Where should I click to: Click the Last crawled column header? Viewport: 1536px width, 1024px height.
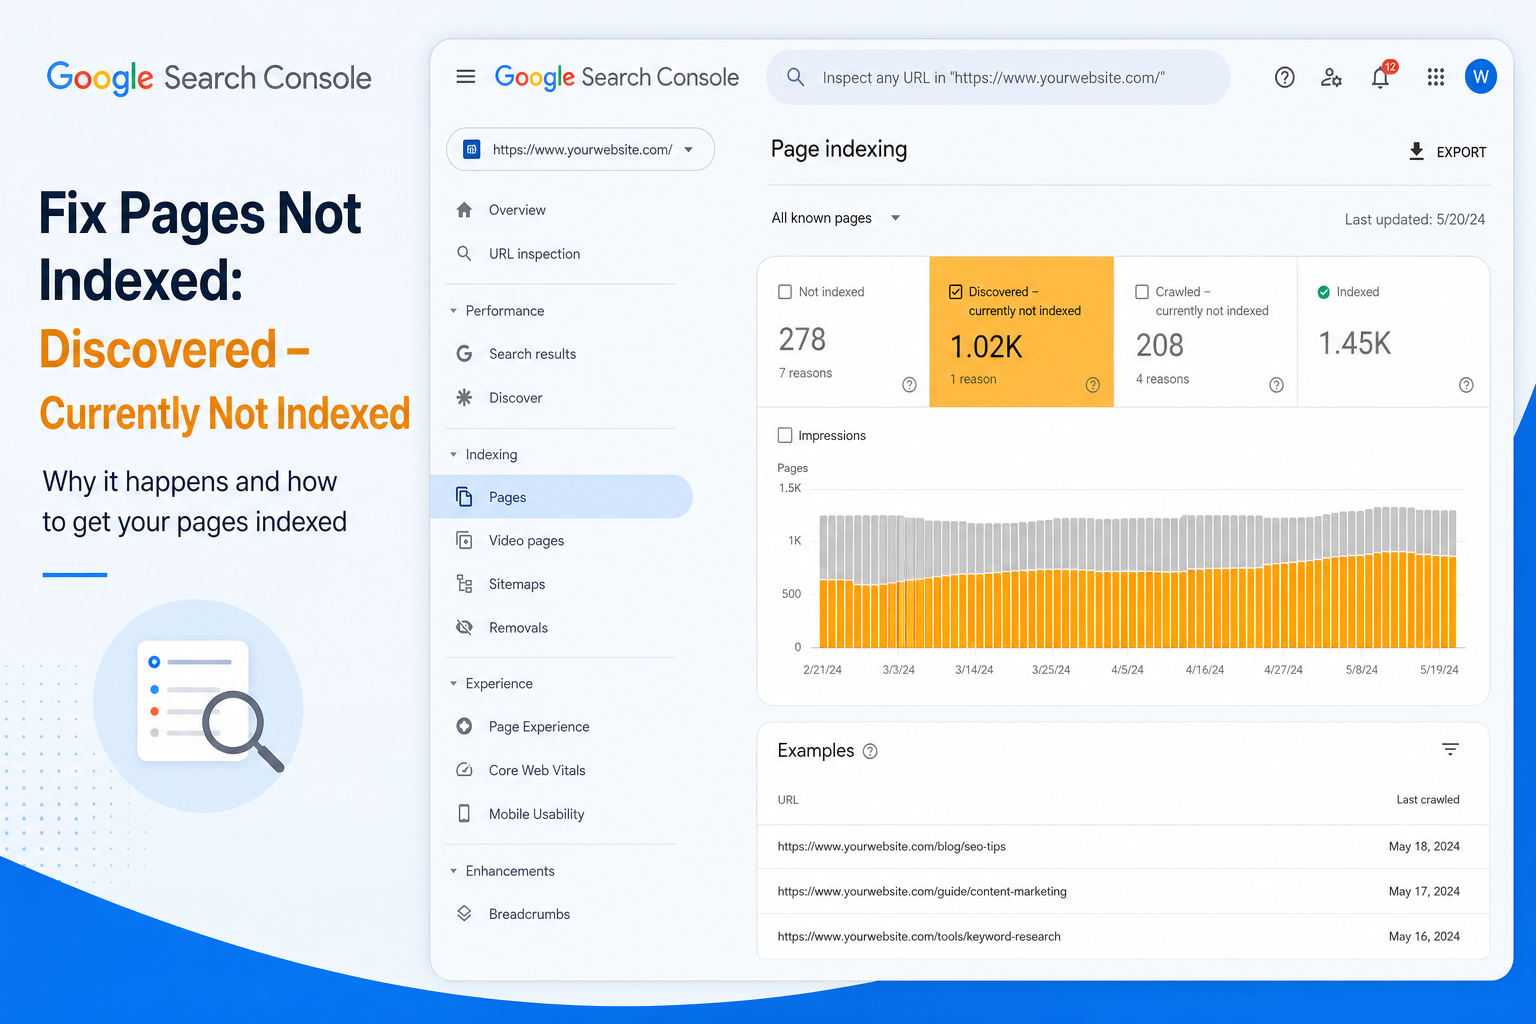pos(1428,799)
